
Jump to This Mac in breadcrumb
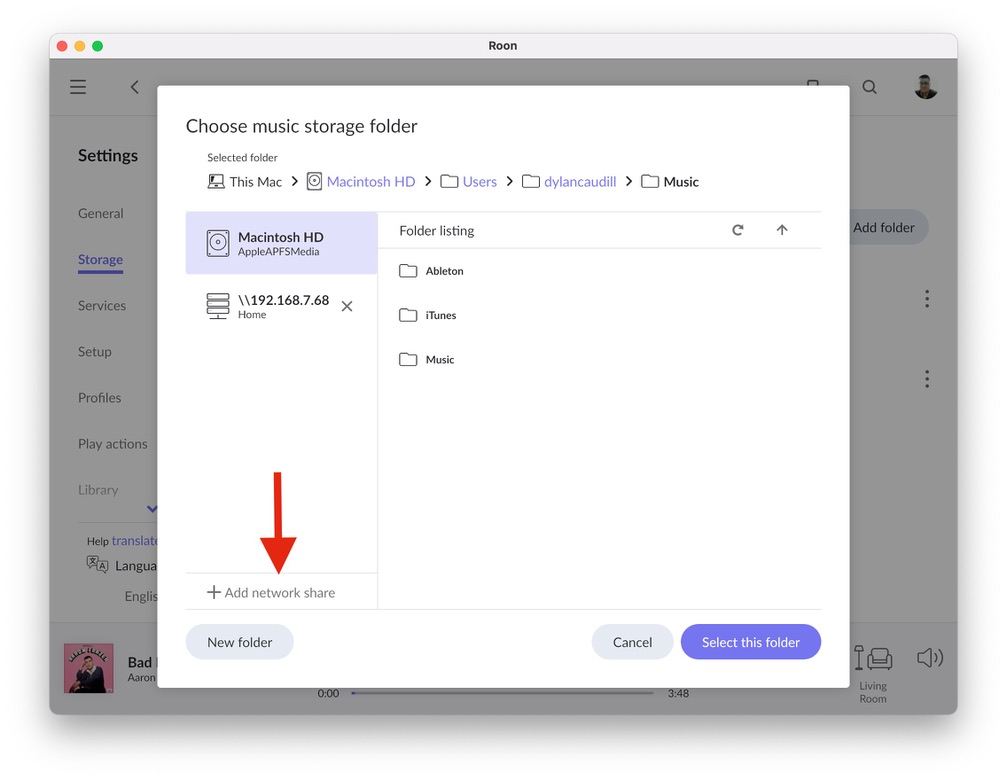coord(245,182)
